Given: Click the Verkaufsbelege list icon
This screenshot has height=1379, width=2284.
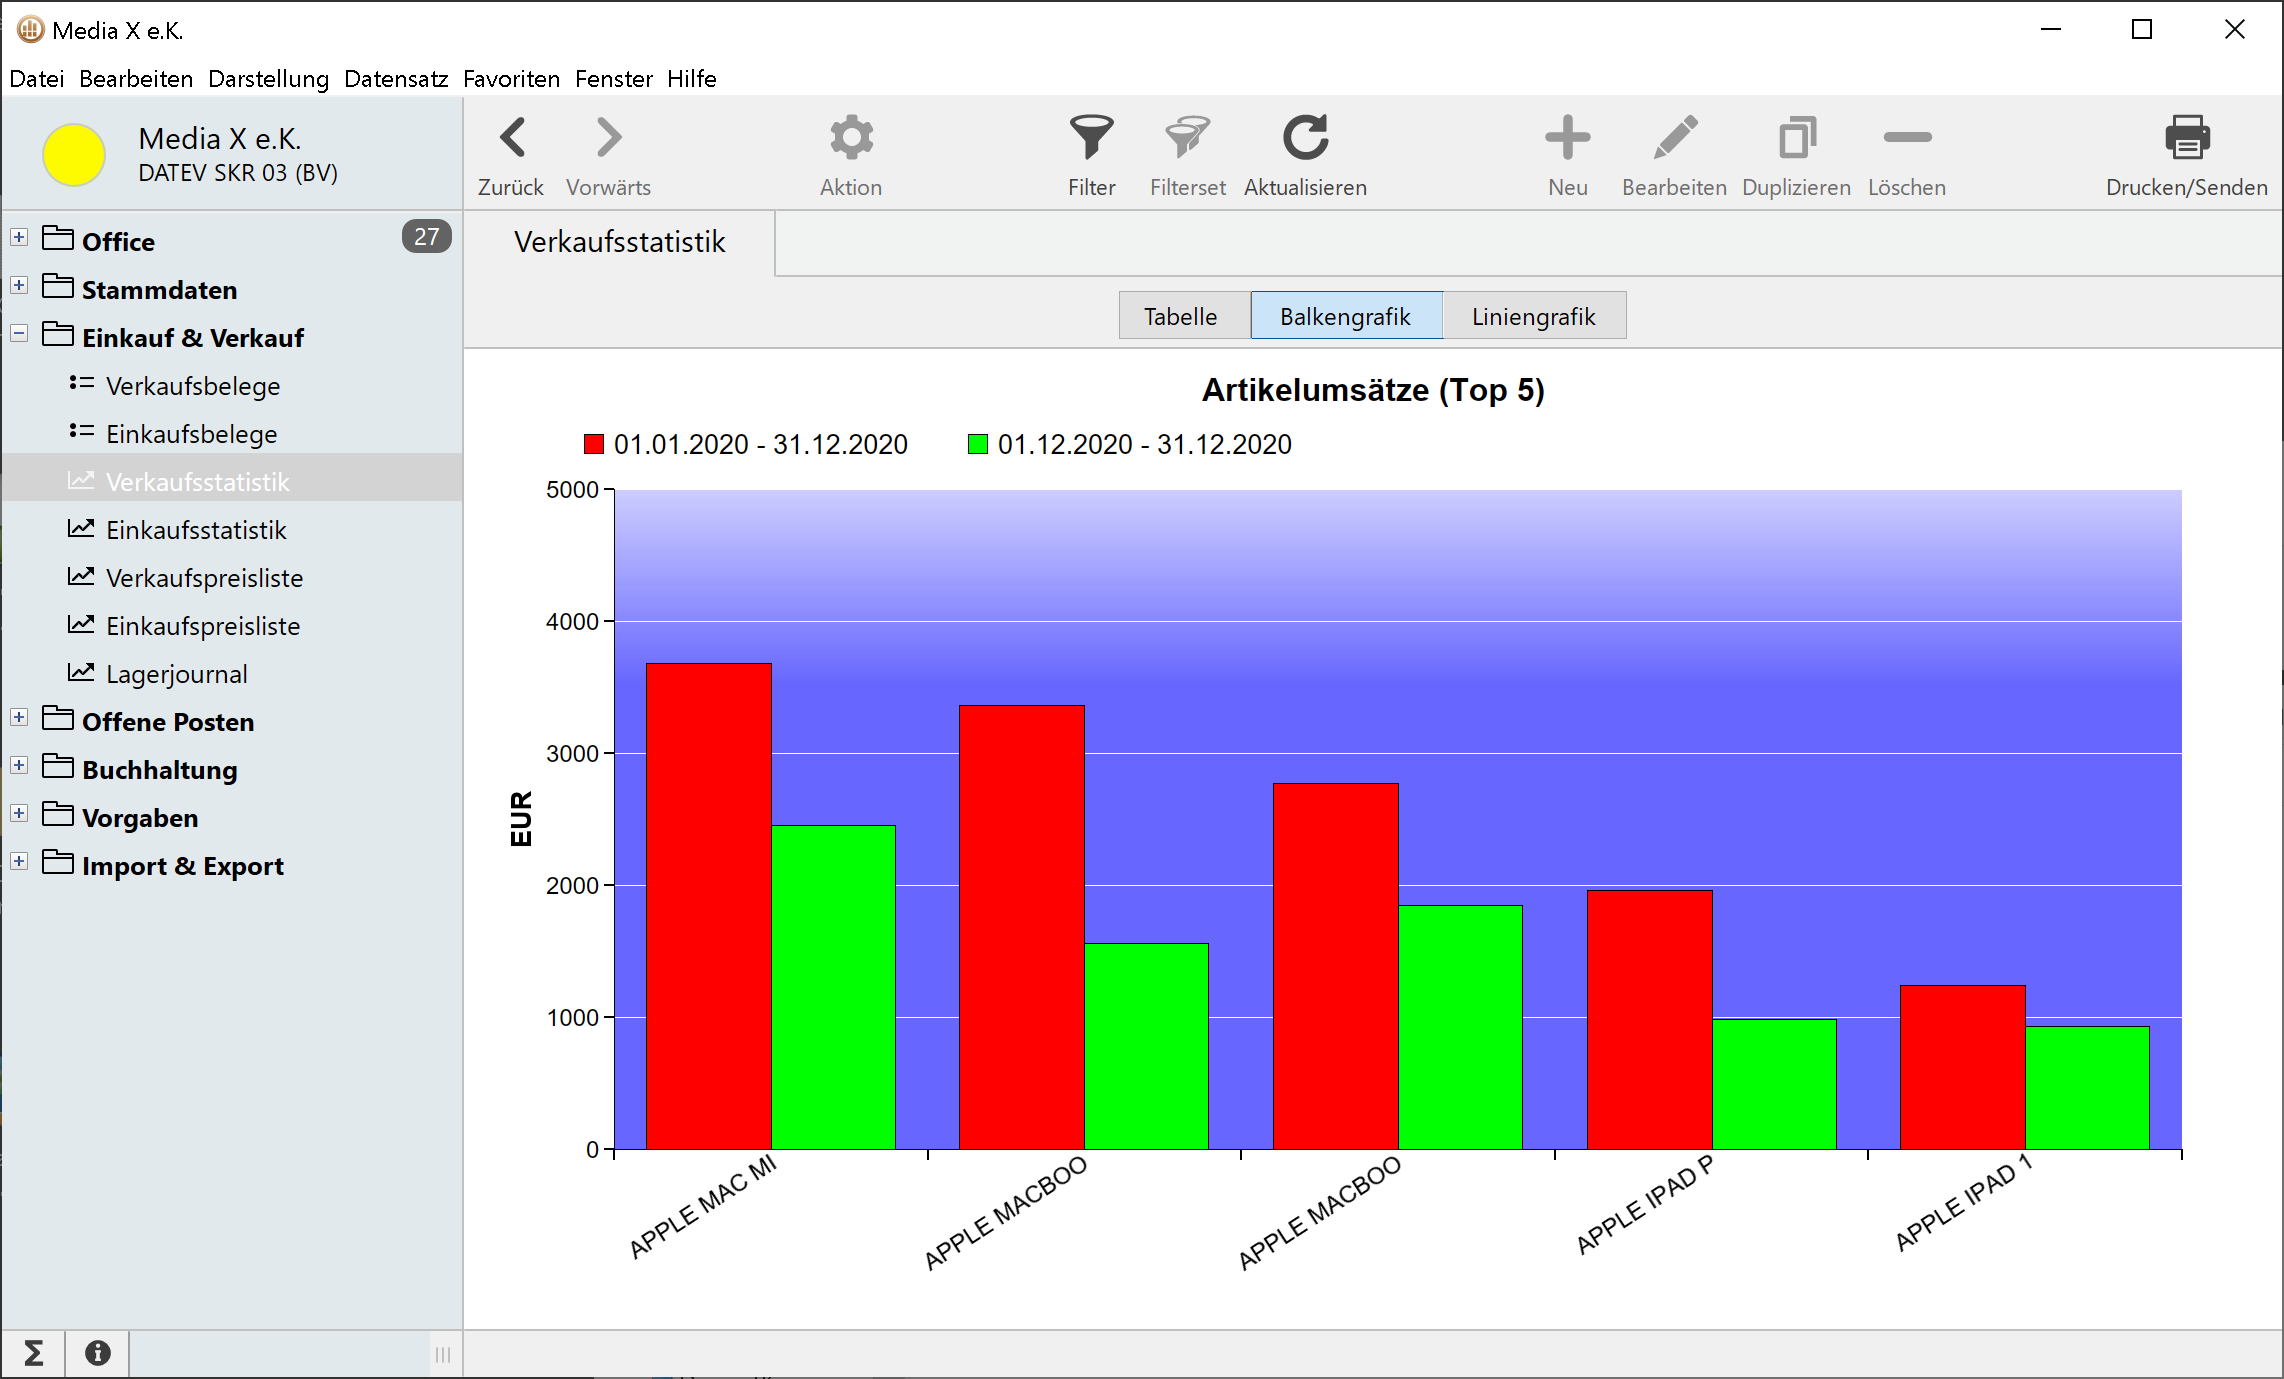Looking at the screenshot, I should click(x=81, y=384).
